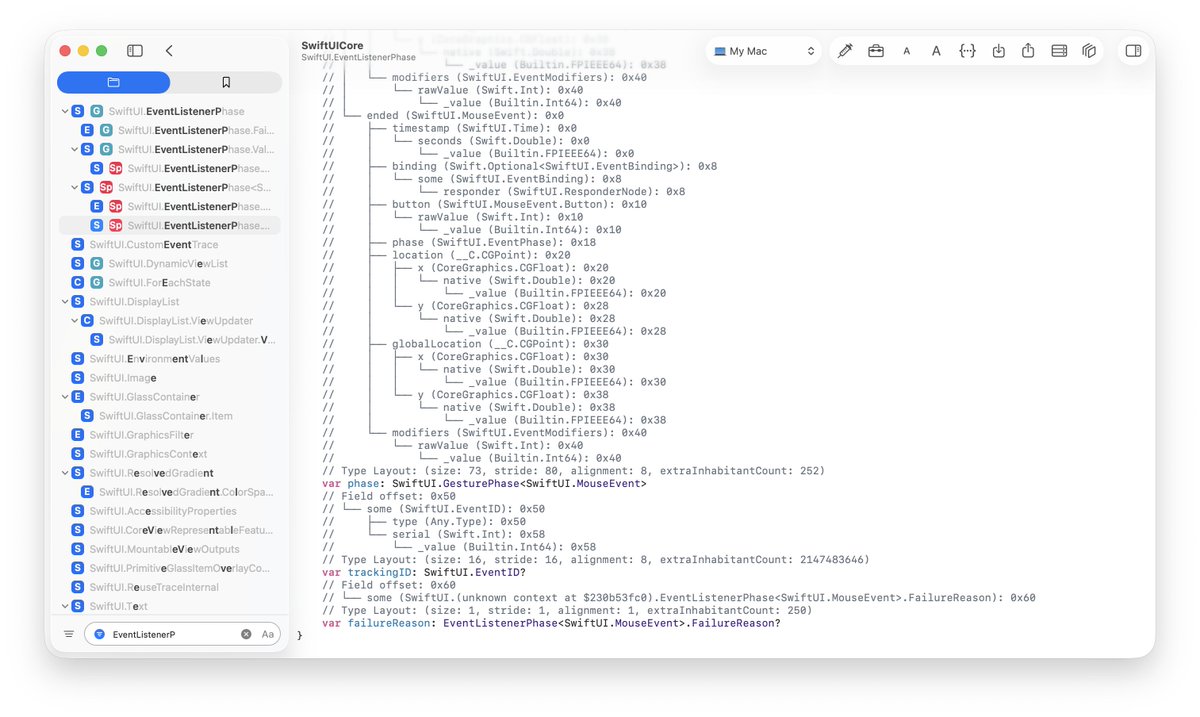Viewport: 1200px width, 717px height.
Task: Toggle the left sidebar visibility
Action: (135, 51)
